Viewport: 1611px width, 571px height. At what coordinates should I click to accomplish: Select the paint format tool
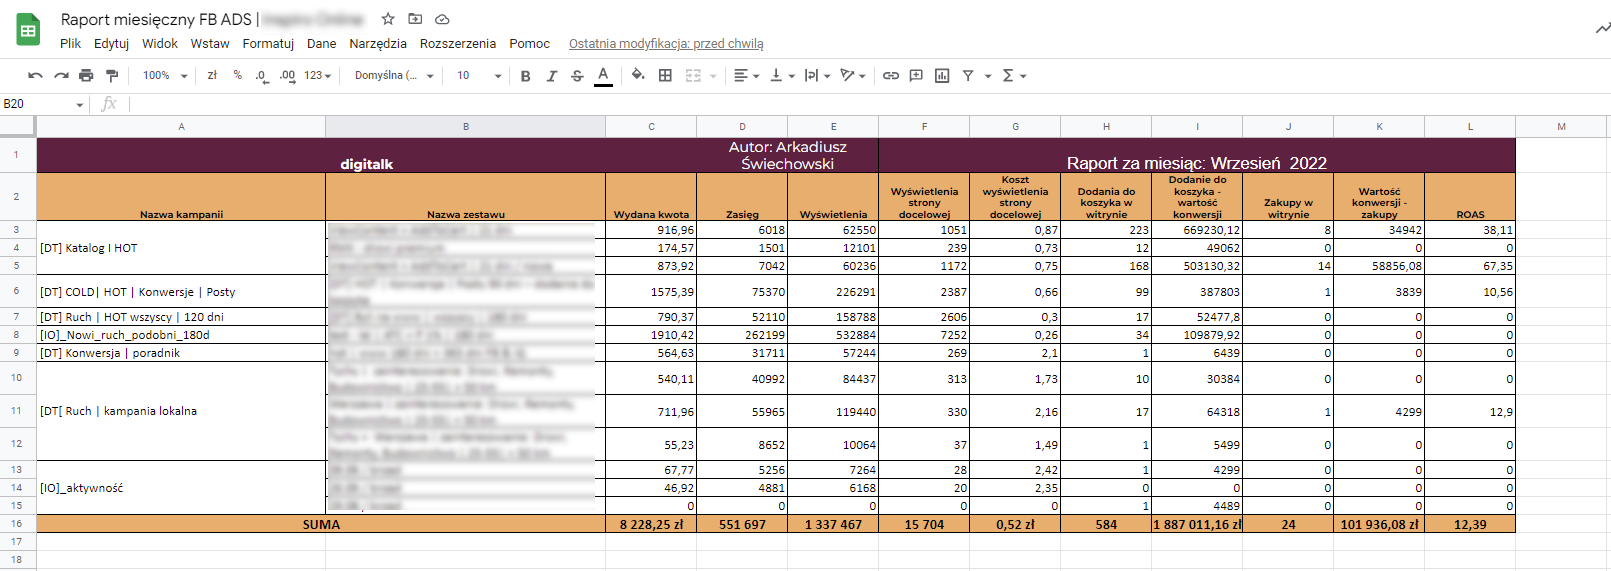112,76
